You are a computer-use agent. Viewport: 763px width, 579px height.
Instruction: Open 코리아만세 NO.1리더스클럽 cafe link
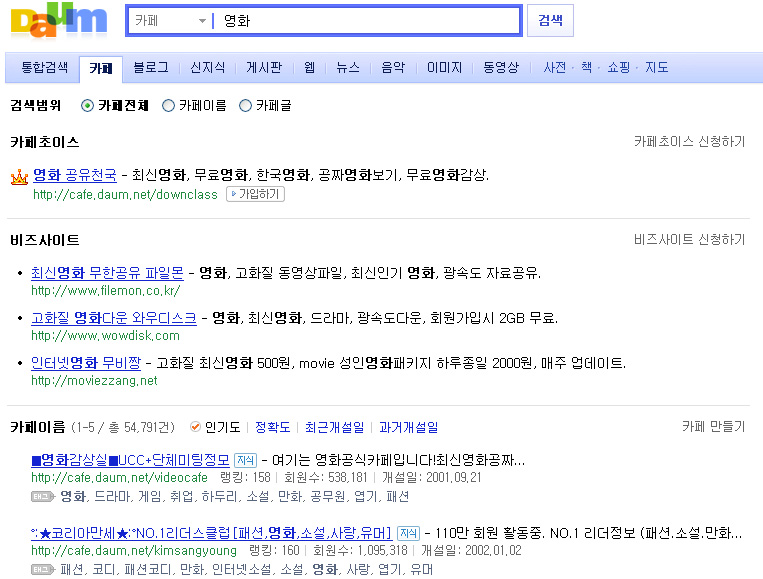211,533
